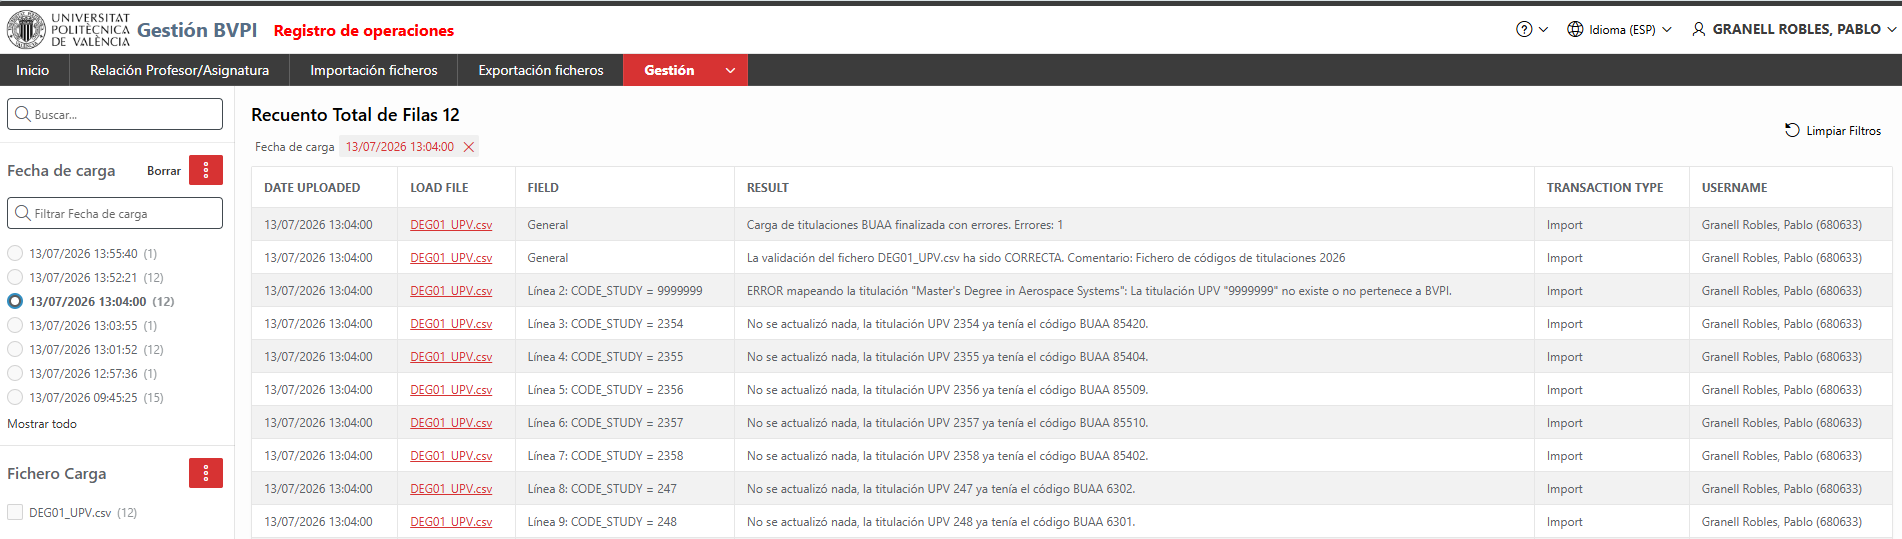Expand the Gestión dropdown arrow
This screenshot has height=539, width=1902.
(730, 70)
